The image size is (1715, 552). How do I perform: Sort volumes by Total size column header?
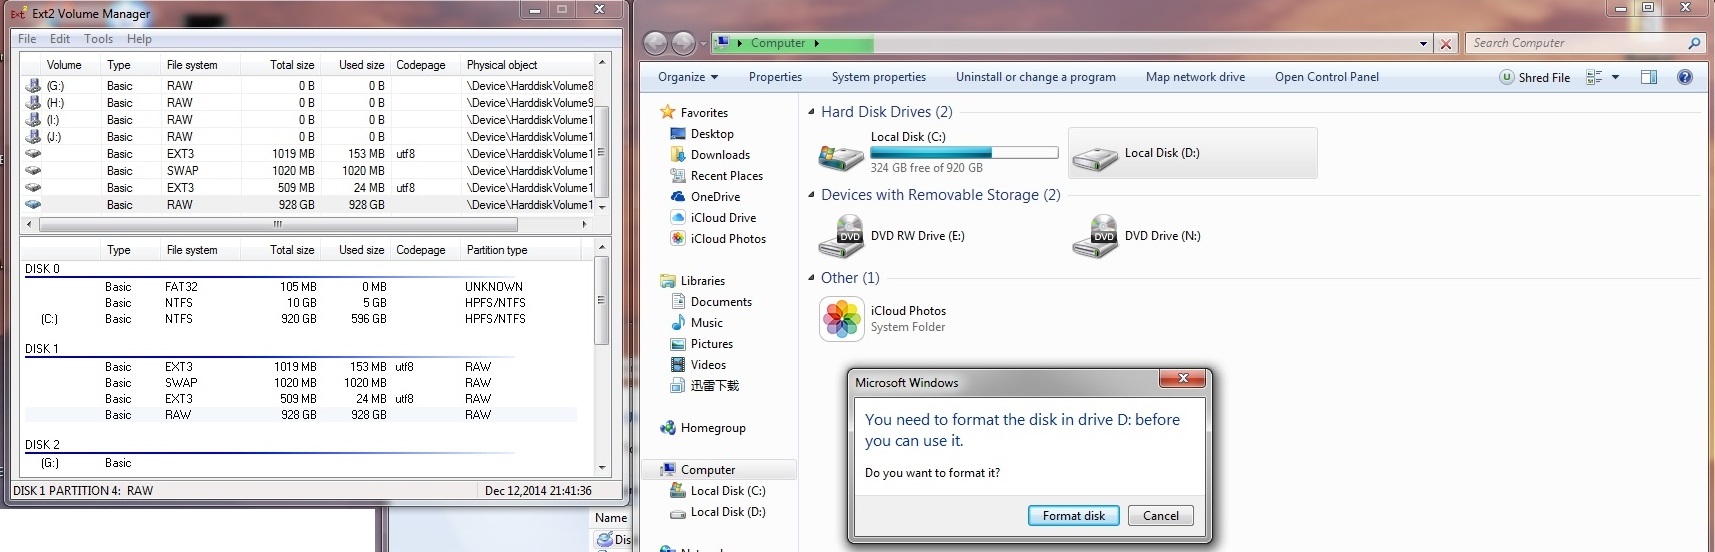(x=280, y=65)
